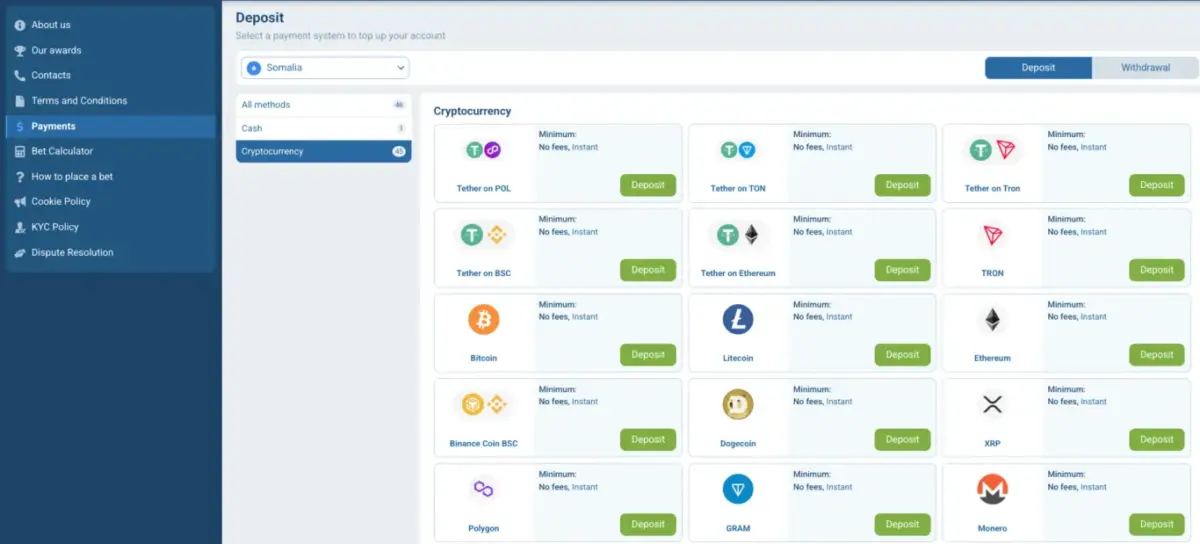Click the XRP logo icon
This screenshot has height=544, width=1200.
[992, 405]
